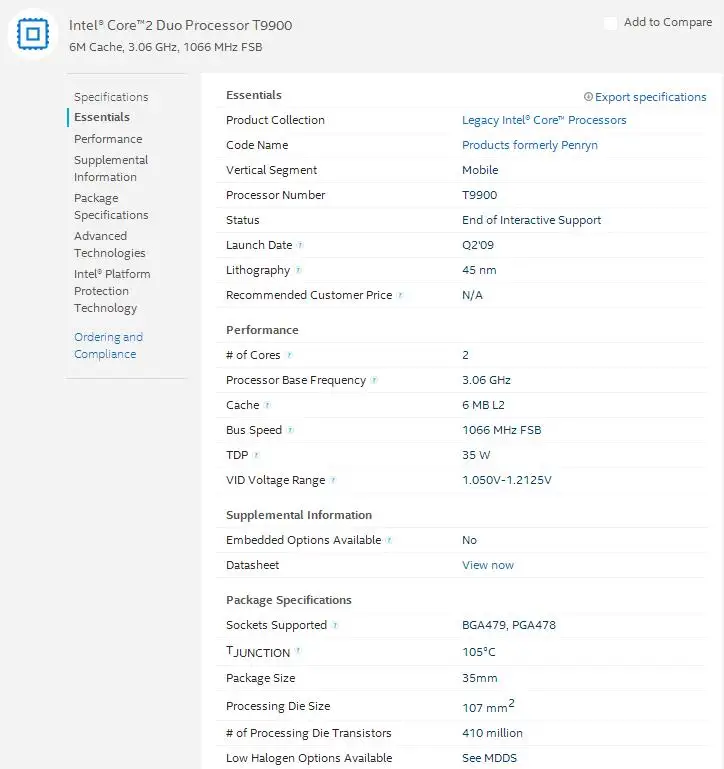This screenshot has width=724, height=769.
Task: Click the base frequency value '3.06 GHz'
Action: 486,380
